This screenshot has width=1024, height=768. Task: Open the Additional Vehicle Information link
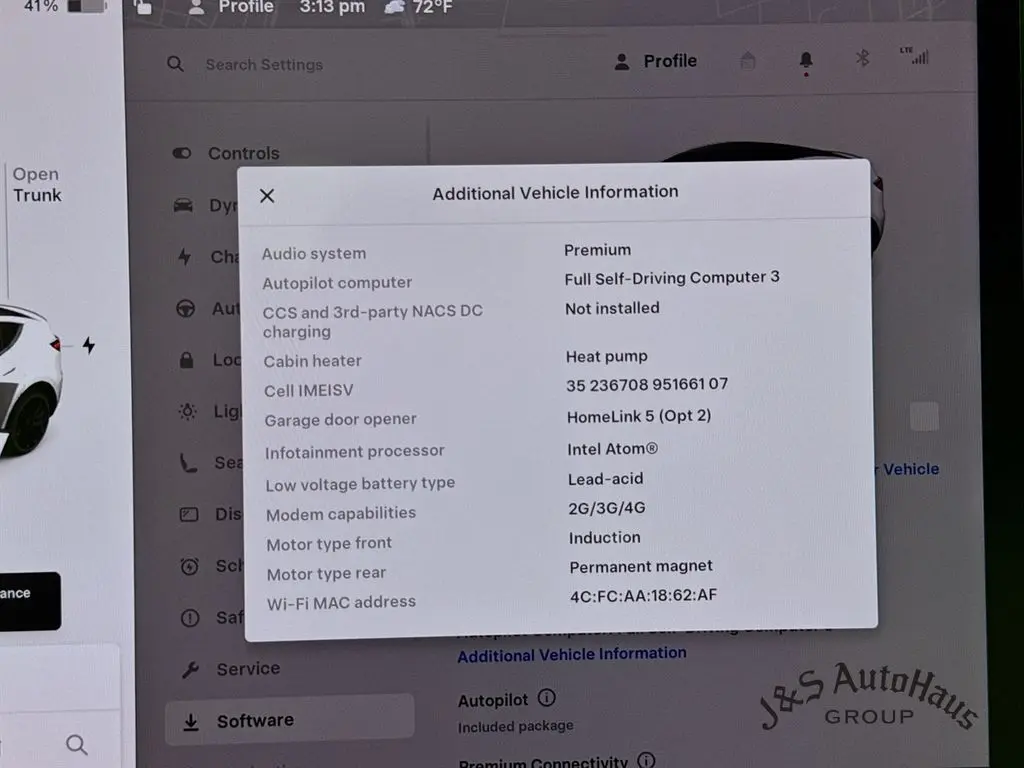point(571,654)
